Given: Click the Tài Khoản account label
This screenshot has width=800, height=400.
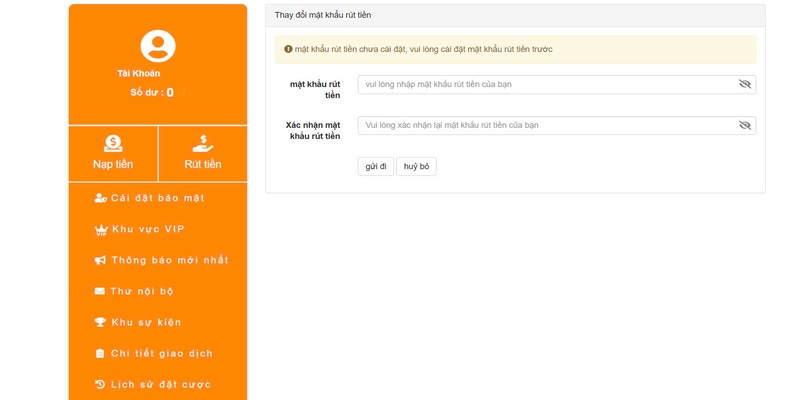Looking at the screenshot, I should click(x=139, y=73).
